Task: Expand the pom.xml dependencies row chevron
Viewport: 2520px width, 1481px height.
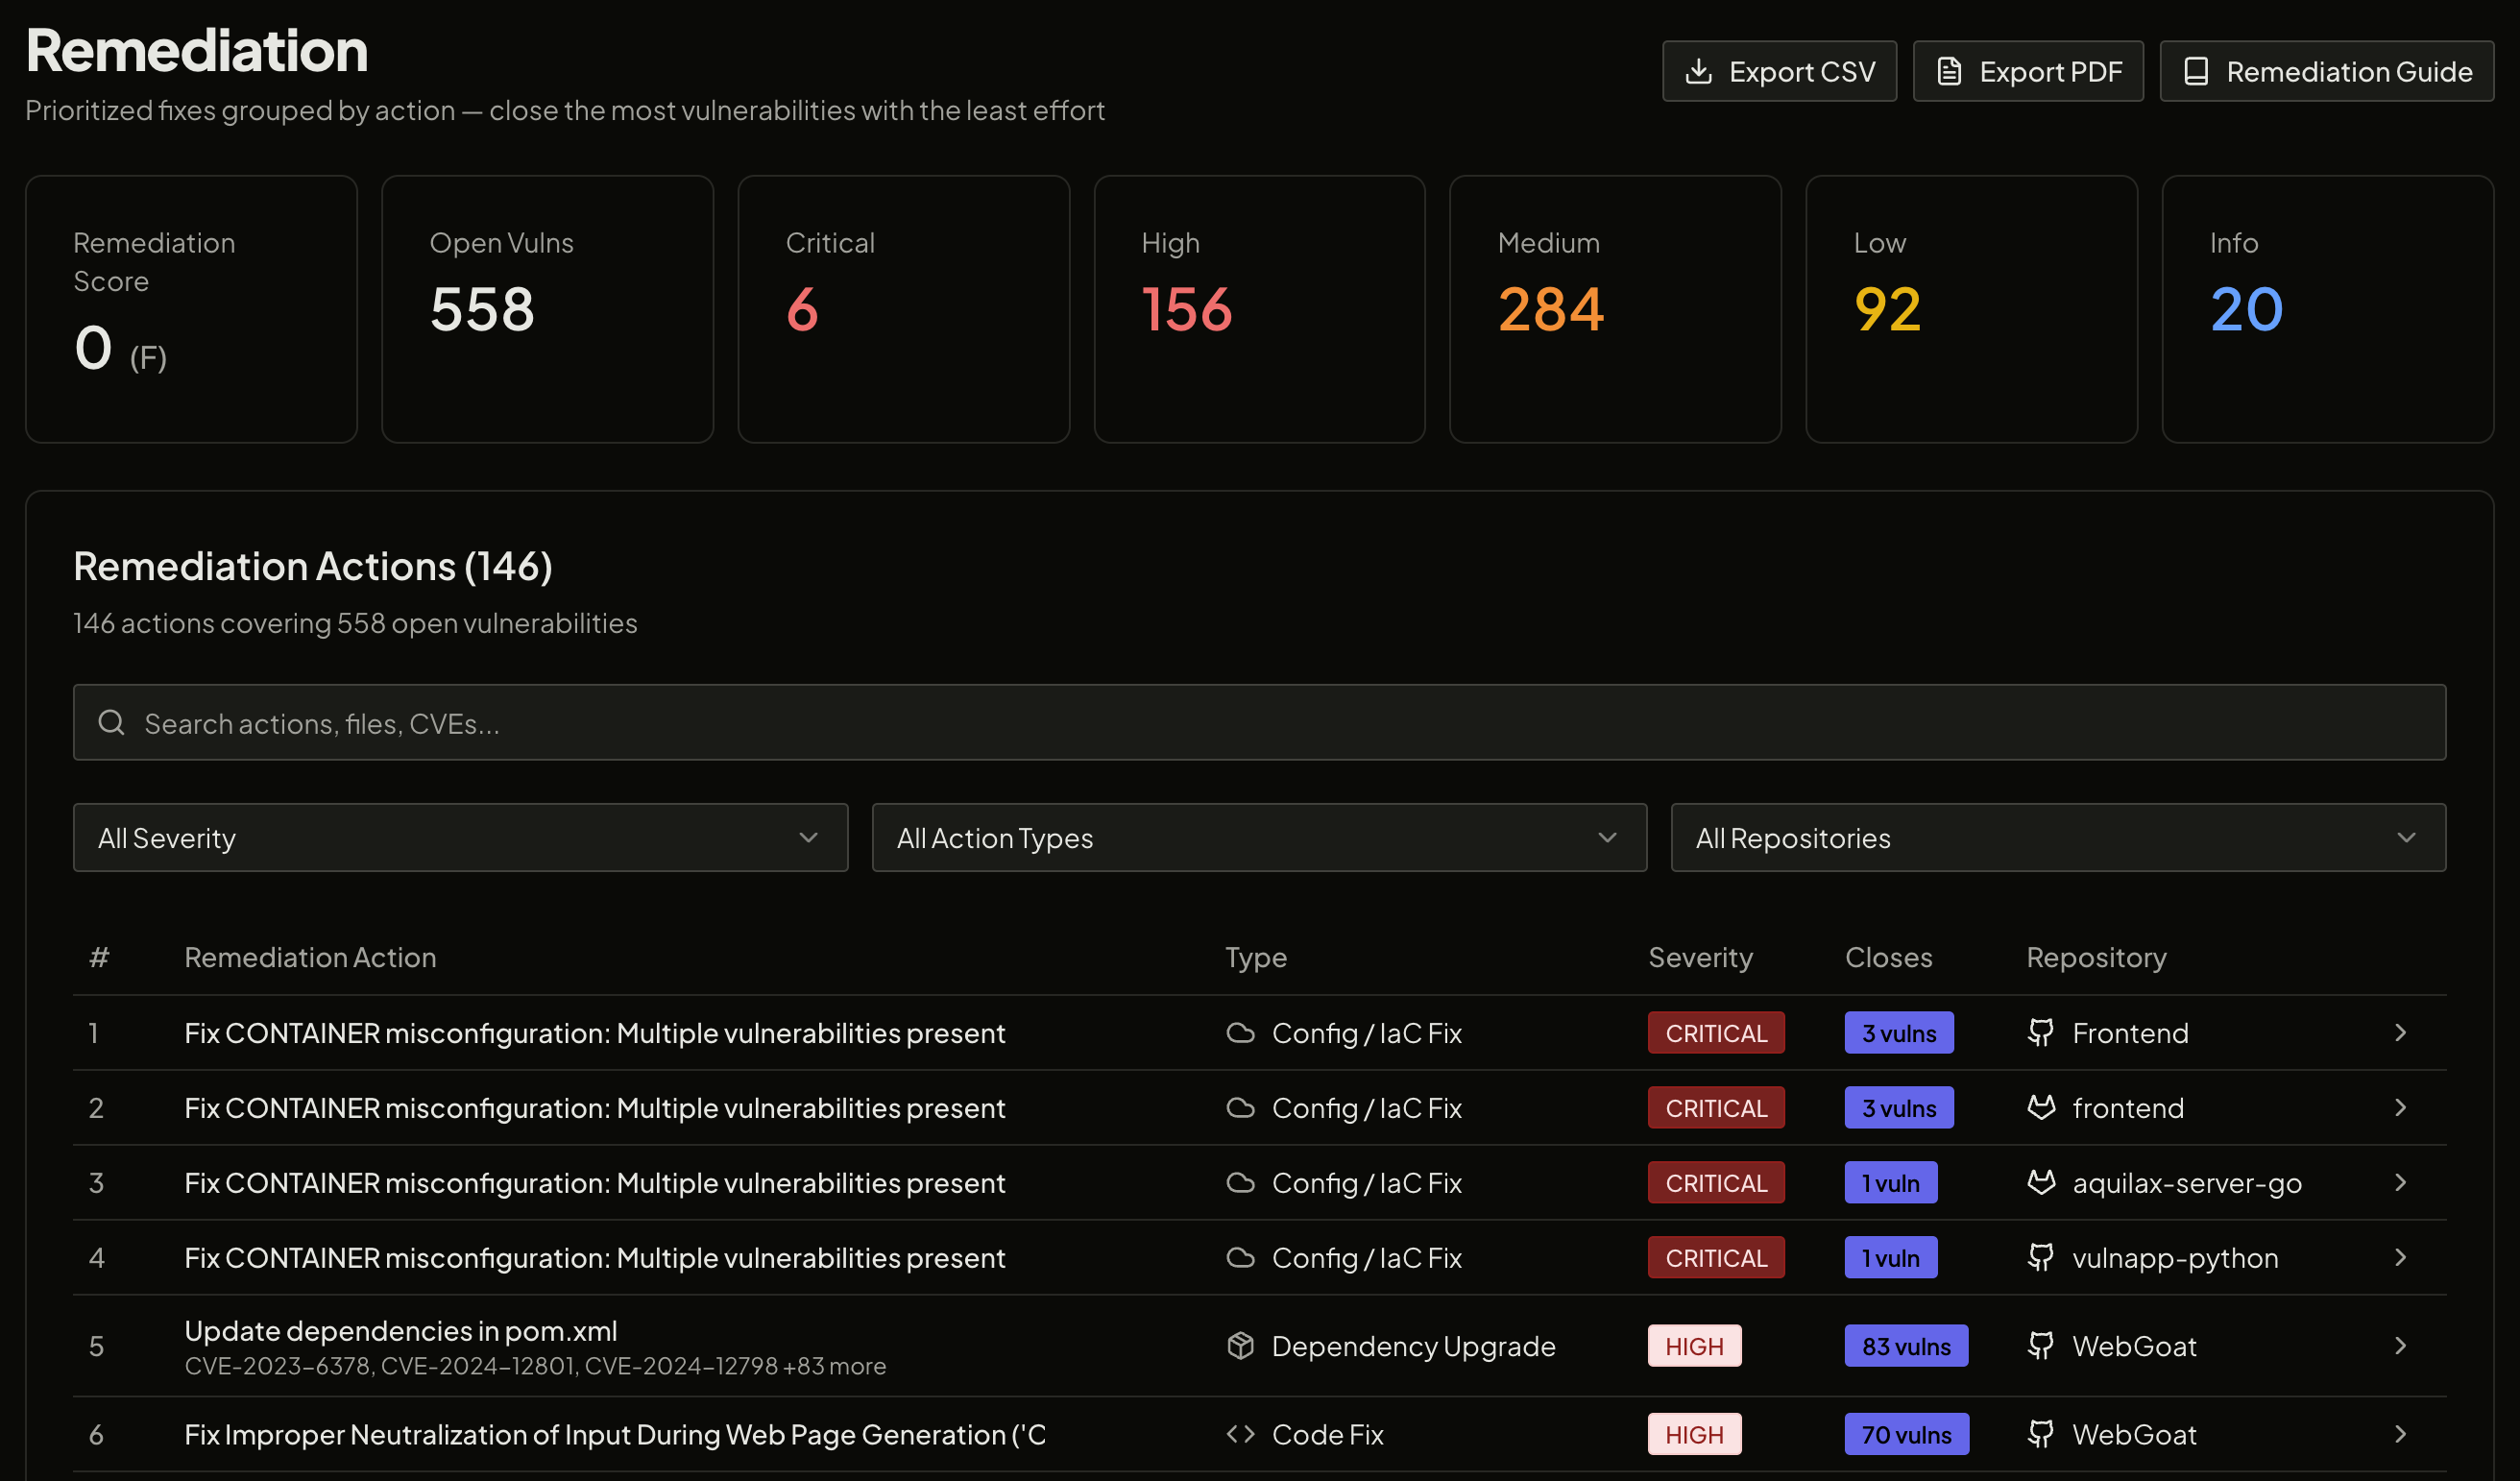Action: (2400, 1345)
